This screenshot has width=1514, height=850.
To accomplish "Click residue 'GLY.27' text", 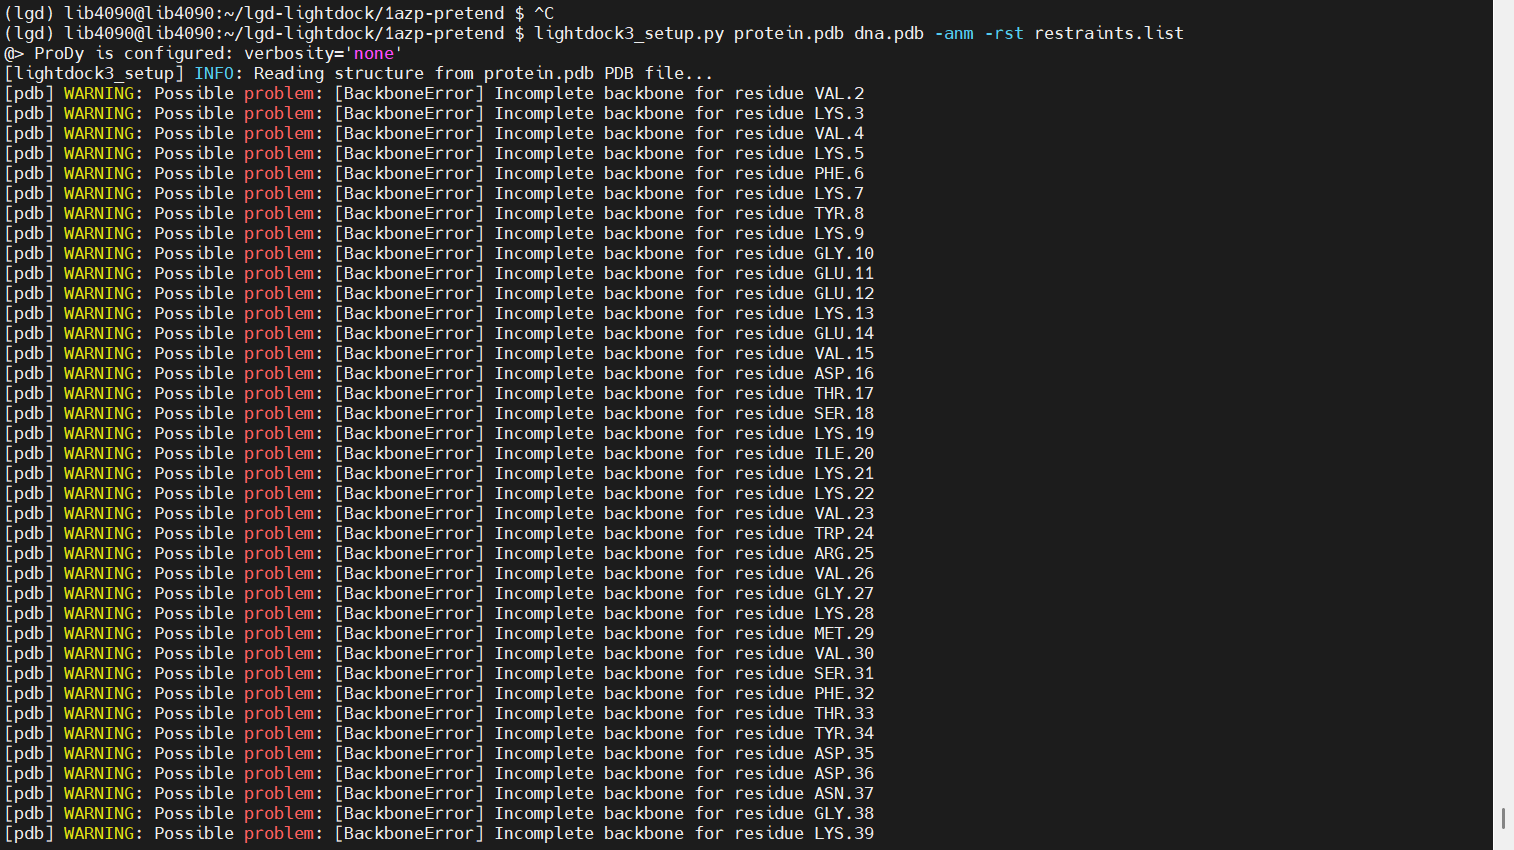I will pyautogui.click(x=844, y=593).
